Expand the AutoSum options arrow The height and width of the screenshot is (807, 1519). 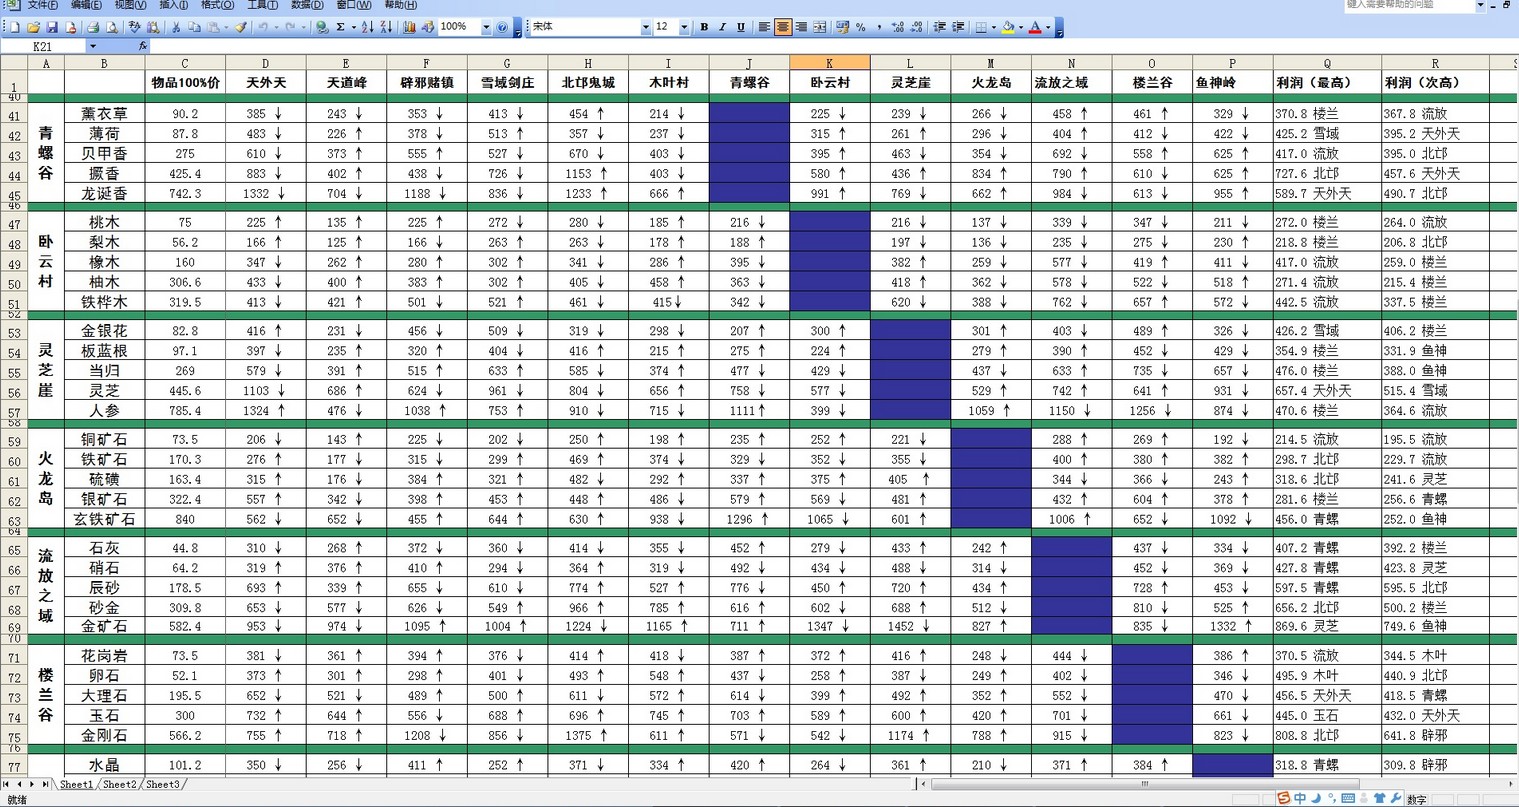click(x=354, y=27)
